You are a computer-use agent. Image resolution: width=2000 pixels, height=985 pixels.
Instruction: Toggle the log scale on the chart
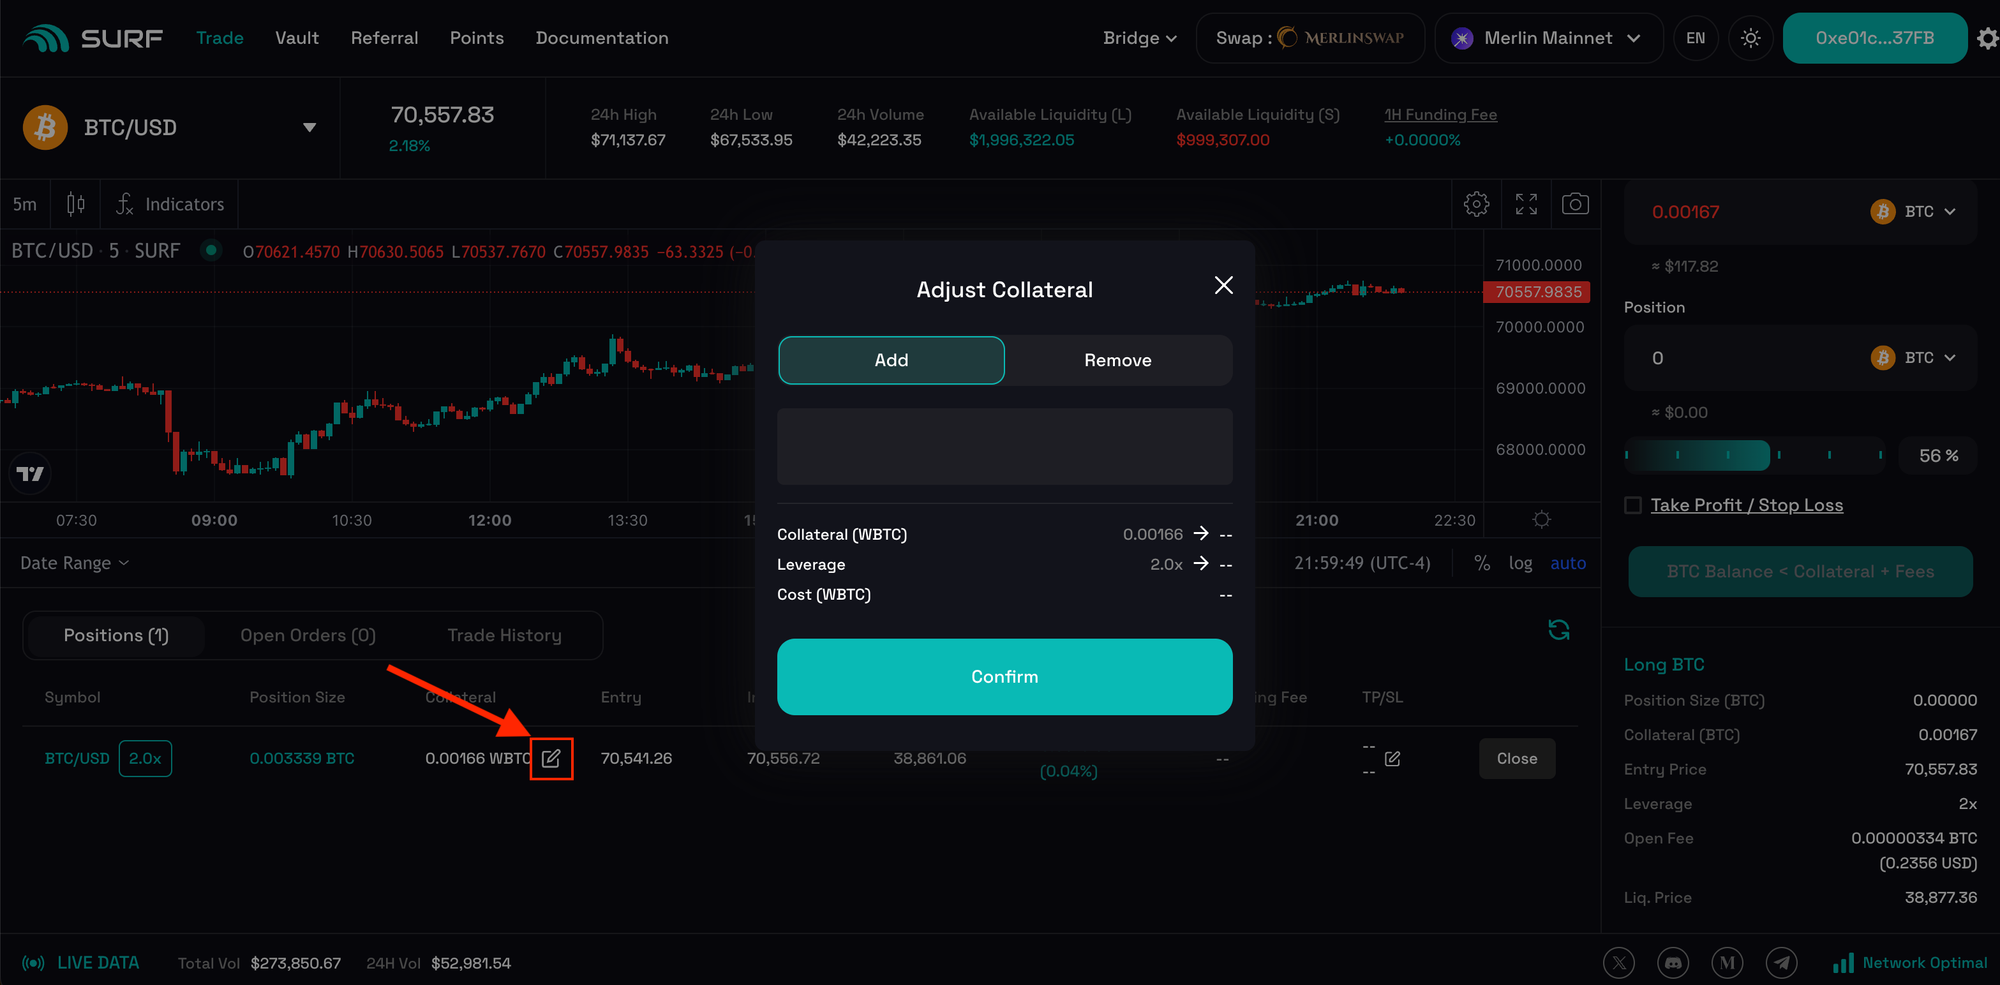(1520, 563)
